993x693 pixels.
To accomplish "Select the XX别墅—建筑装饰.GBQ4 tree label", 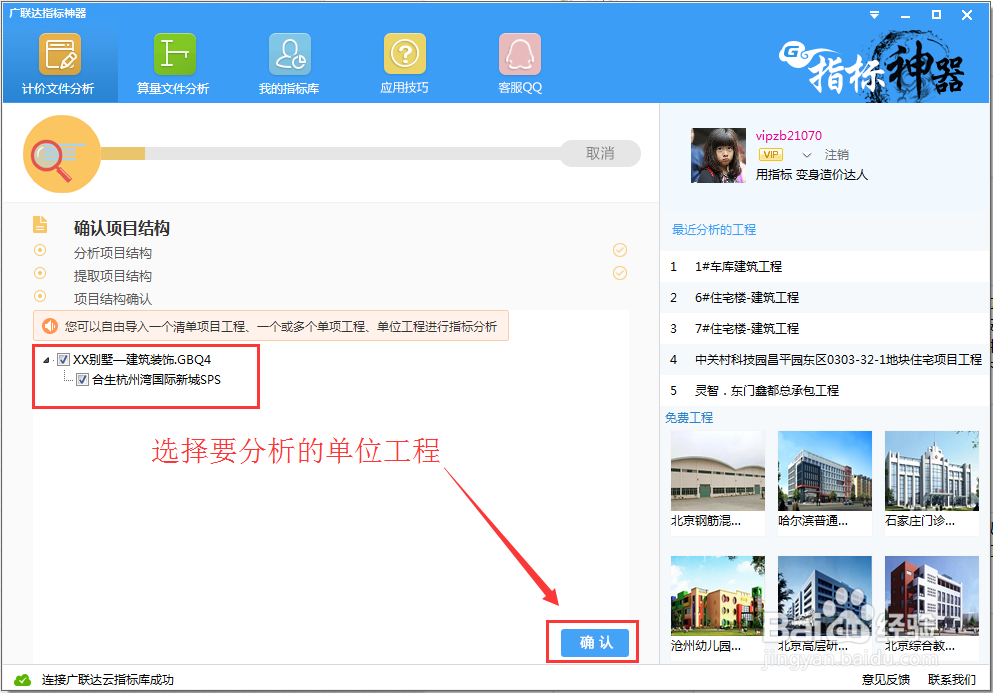I will coord(142,360).
